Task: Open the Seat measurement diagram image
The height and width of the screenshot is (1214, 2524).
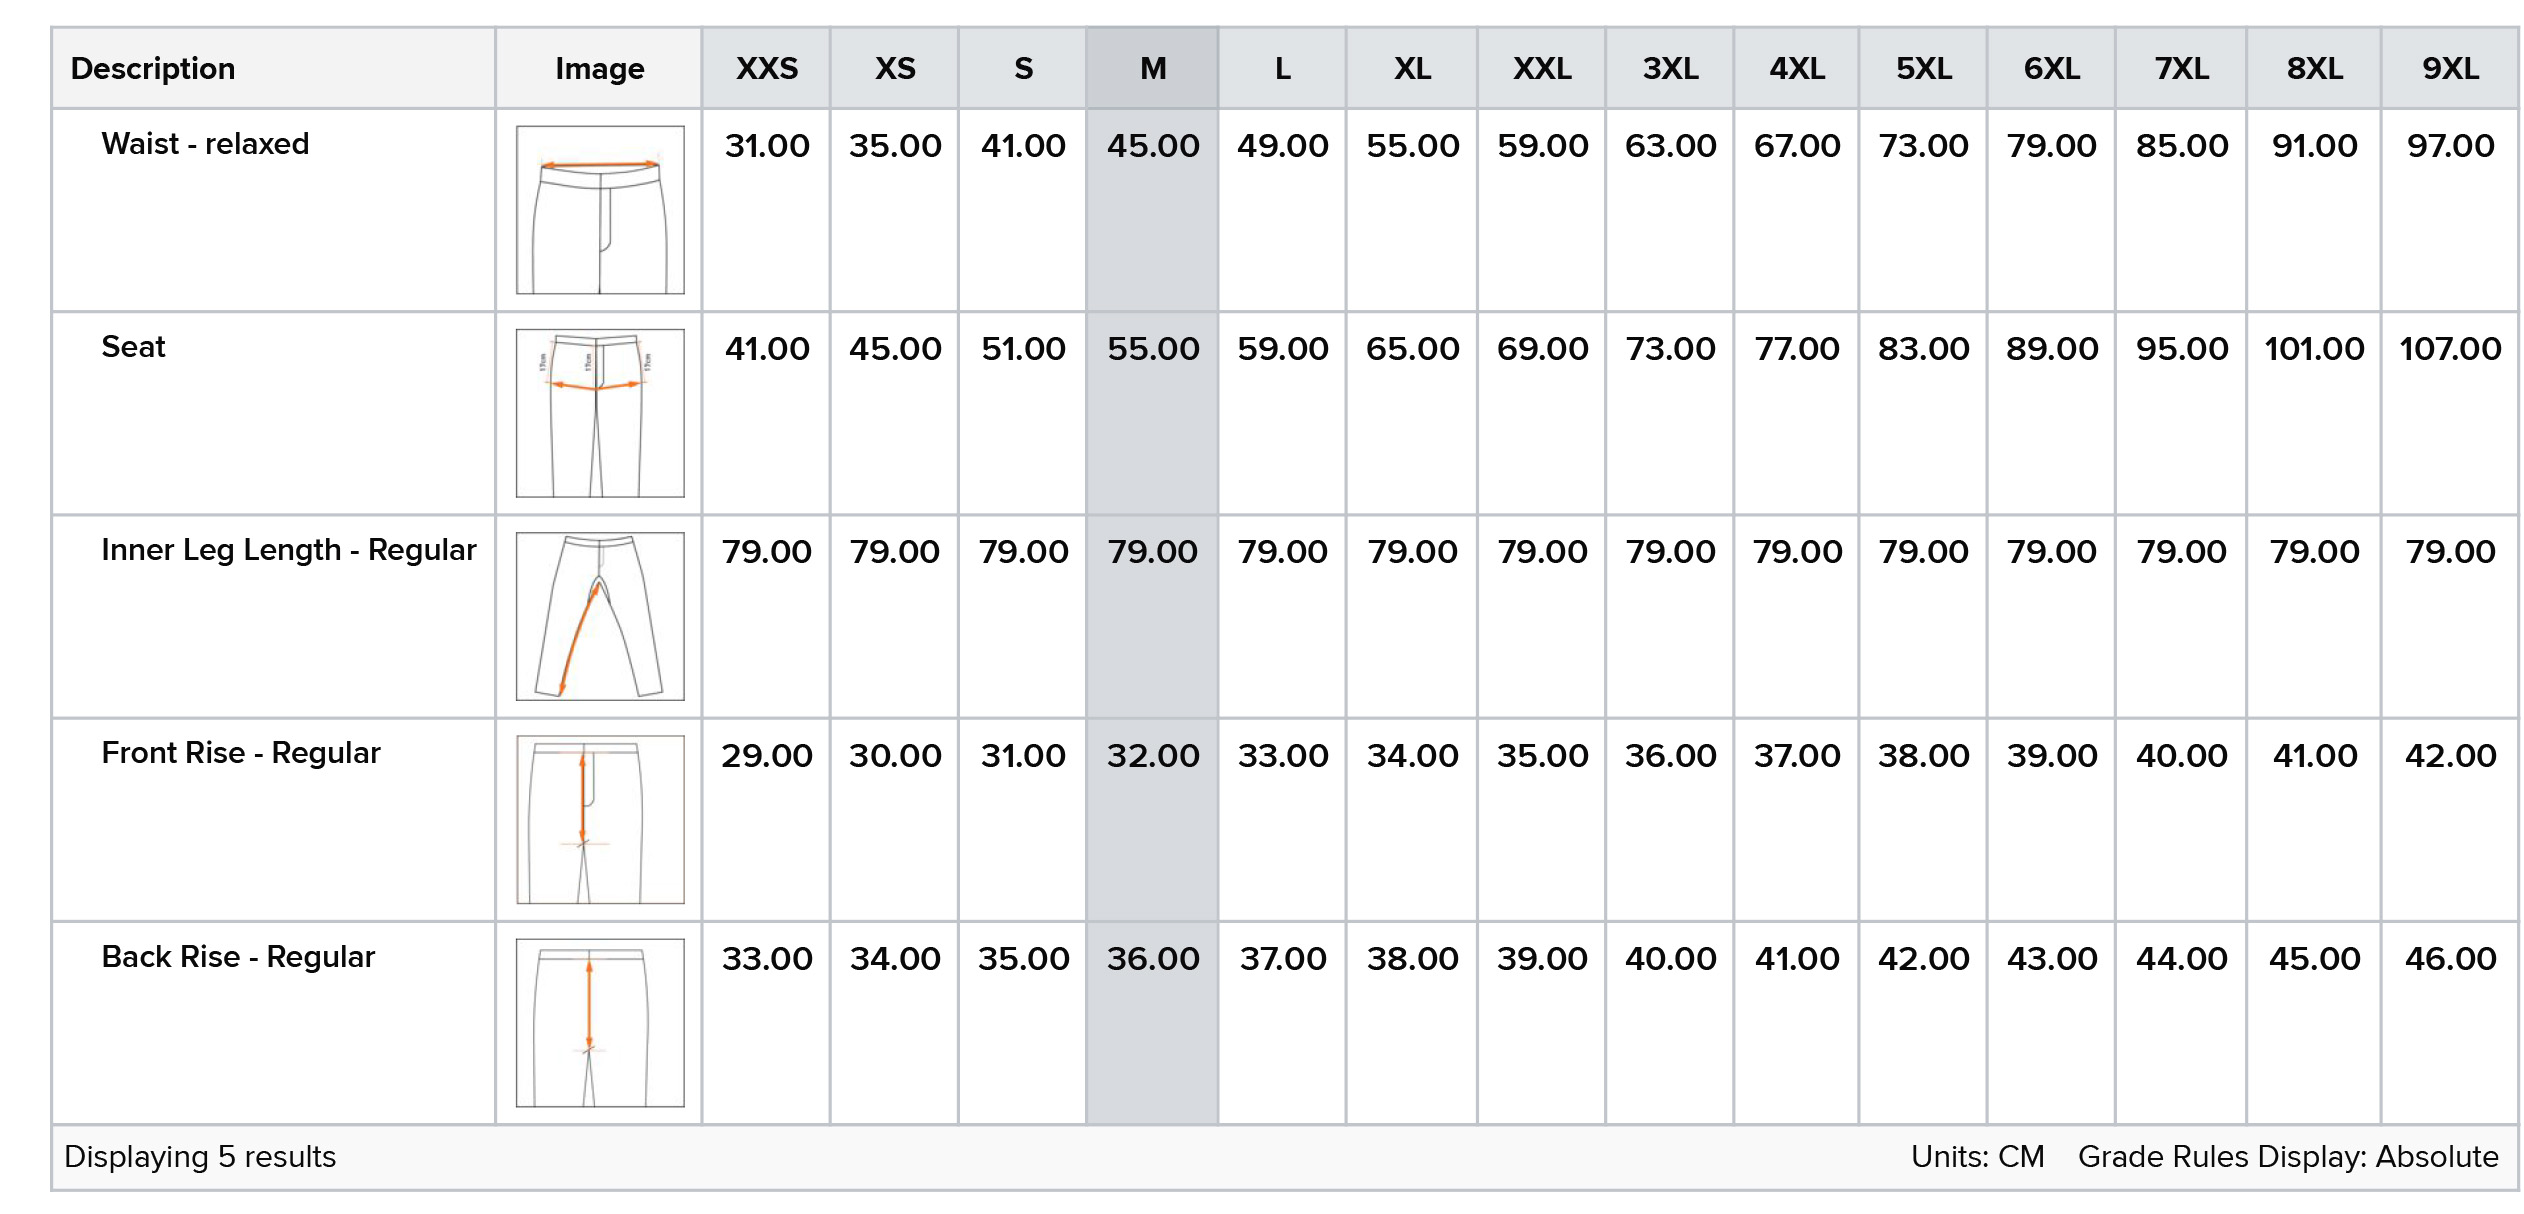Action: 600,413
